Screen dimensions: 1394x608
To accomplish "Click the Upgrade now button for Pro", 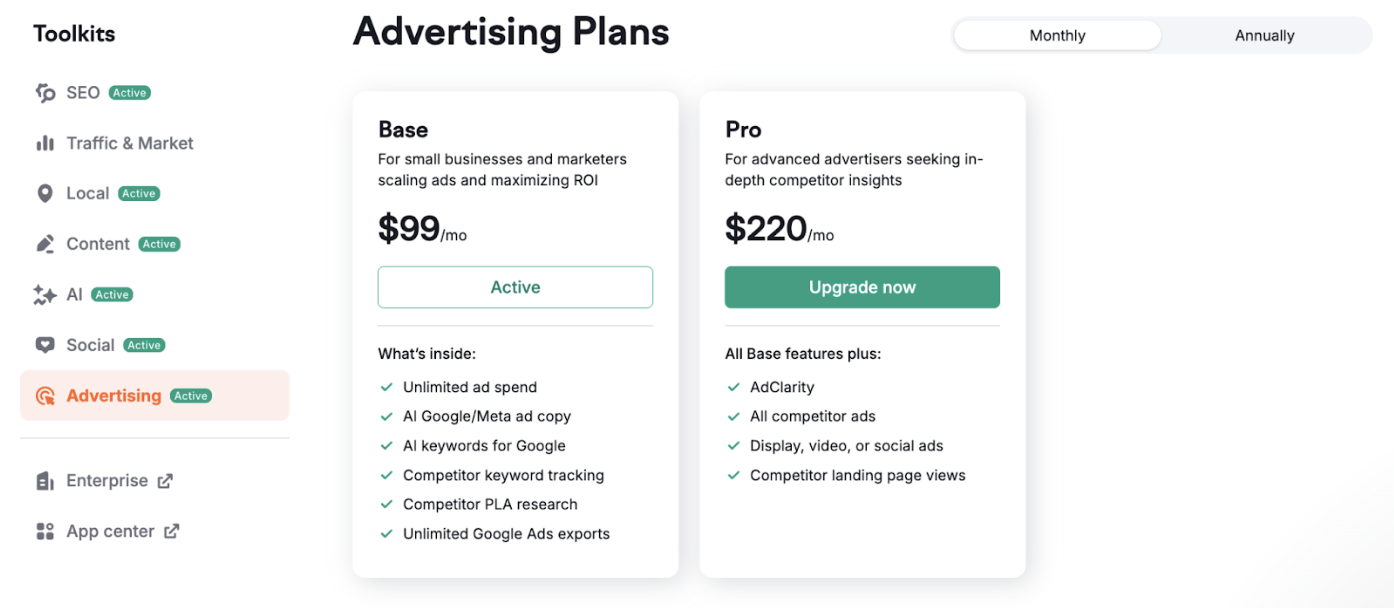I will pyautogui.click(x=862, y=287).
